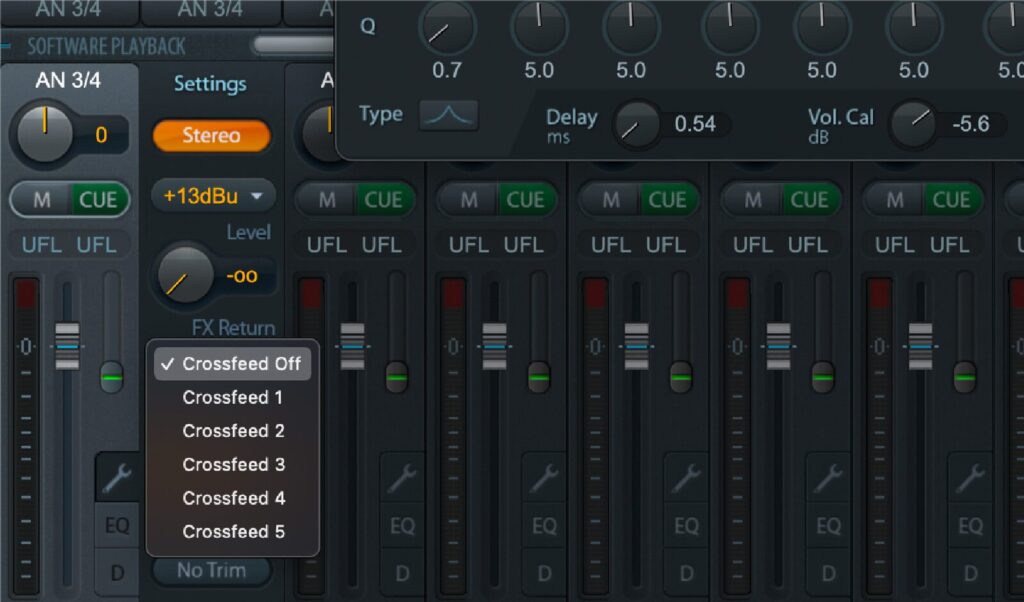Open the +13dBu reference level dropdown
This screenshot has height=602, width=1024.
tap(212, 196)
